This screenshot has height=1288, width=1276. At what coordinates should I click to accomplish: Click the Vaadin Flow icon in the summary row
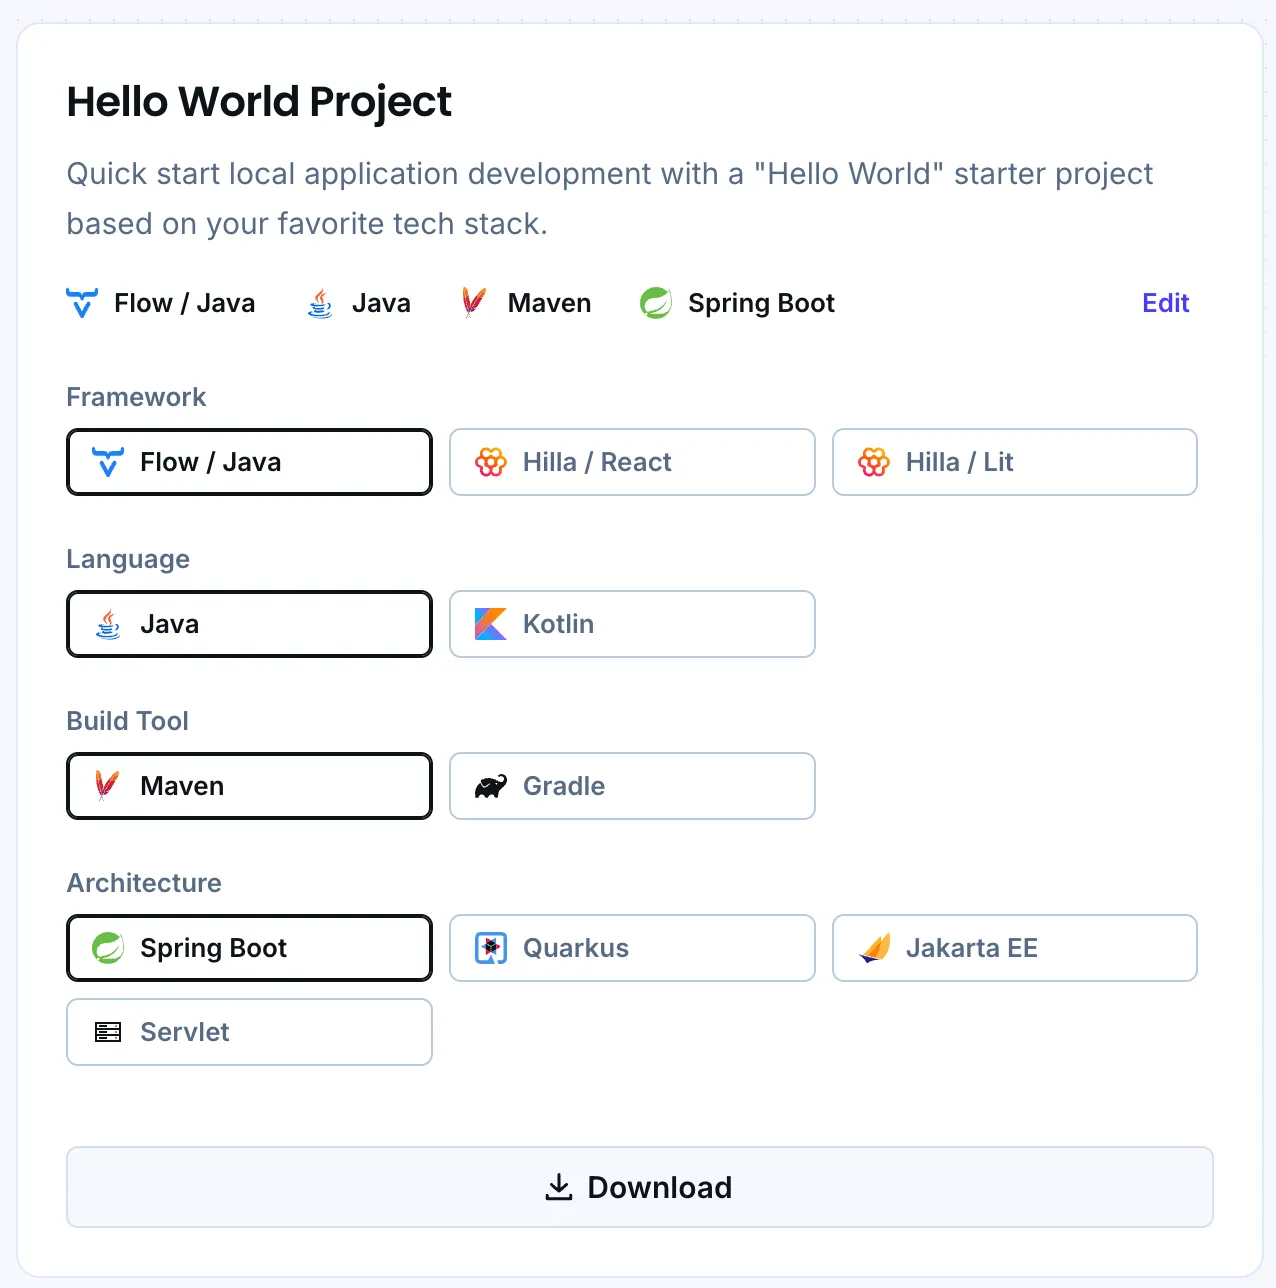click(82, 303)
